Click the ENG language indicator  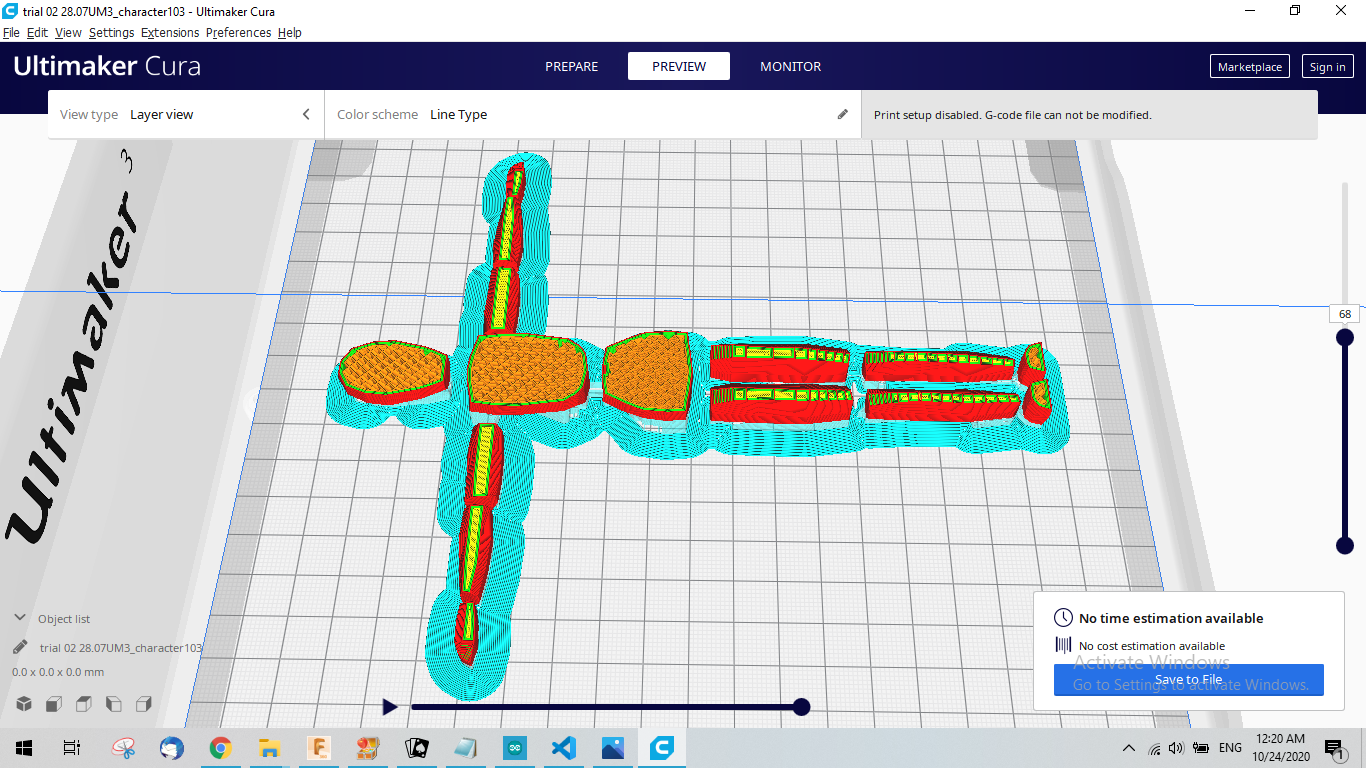coord(1230,748)
